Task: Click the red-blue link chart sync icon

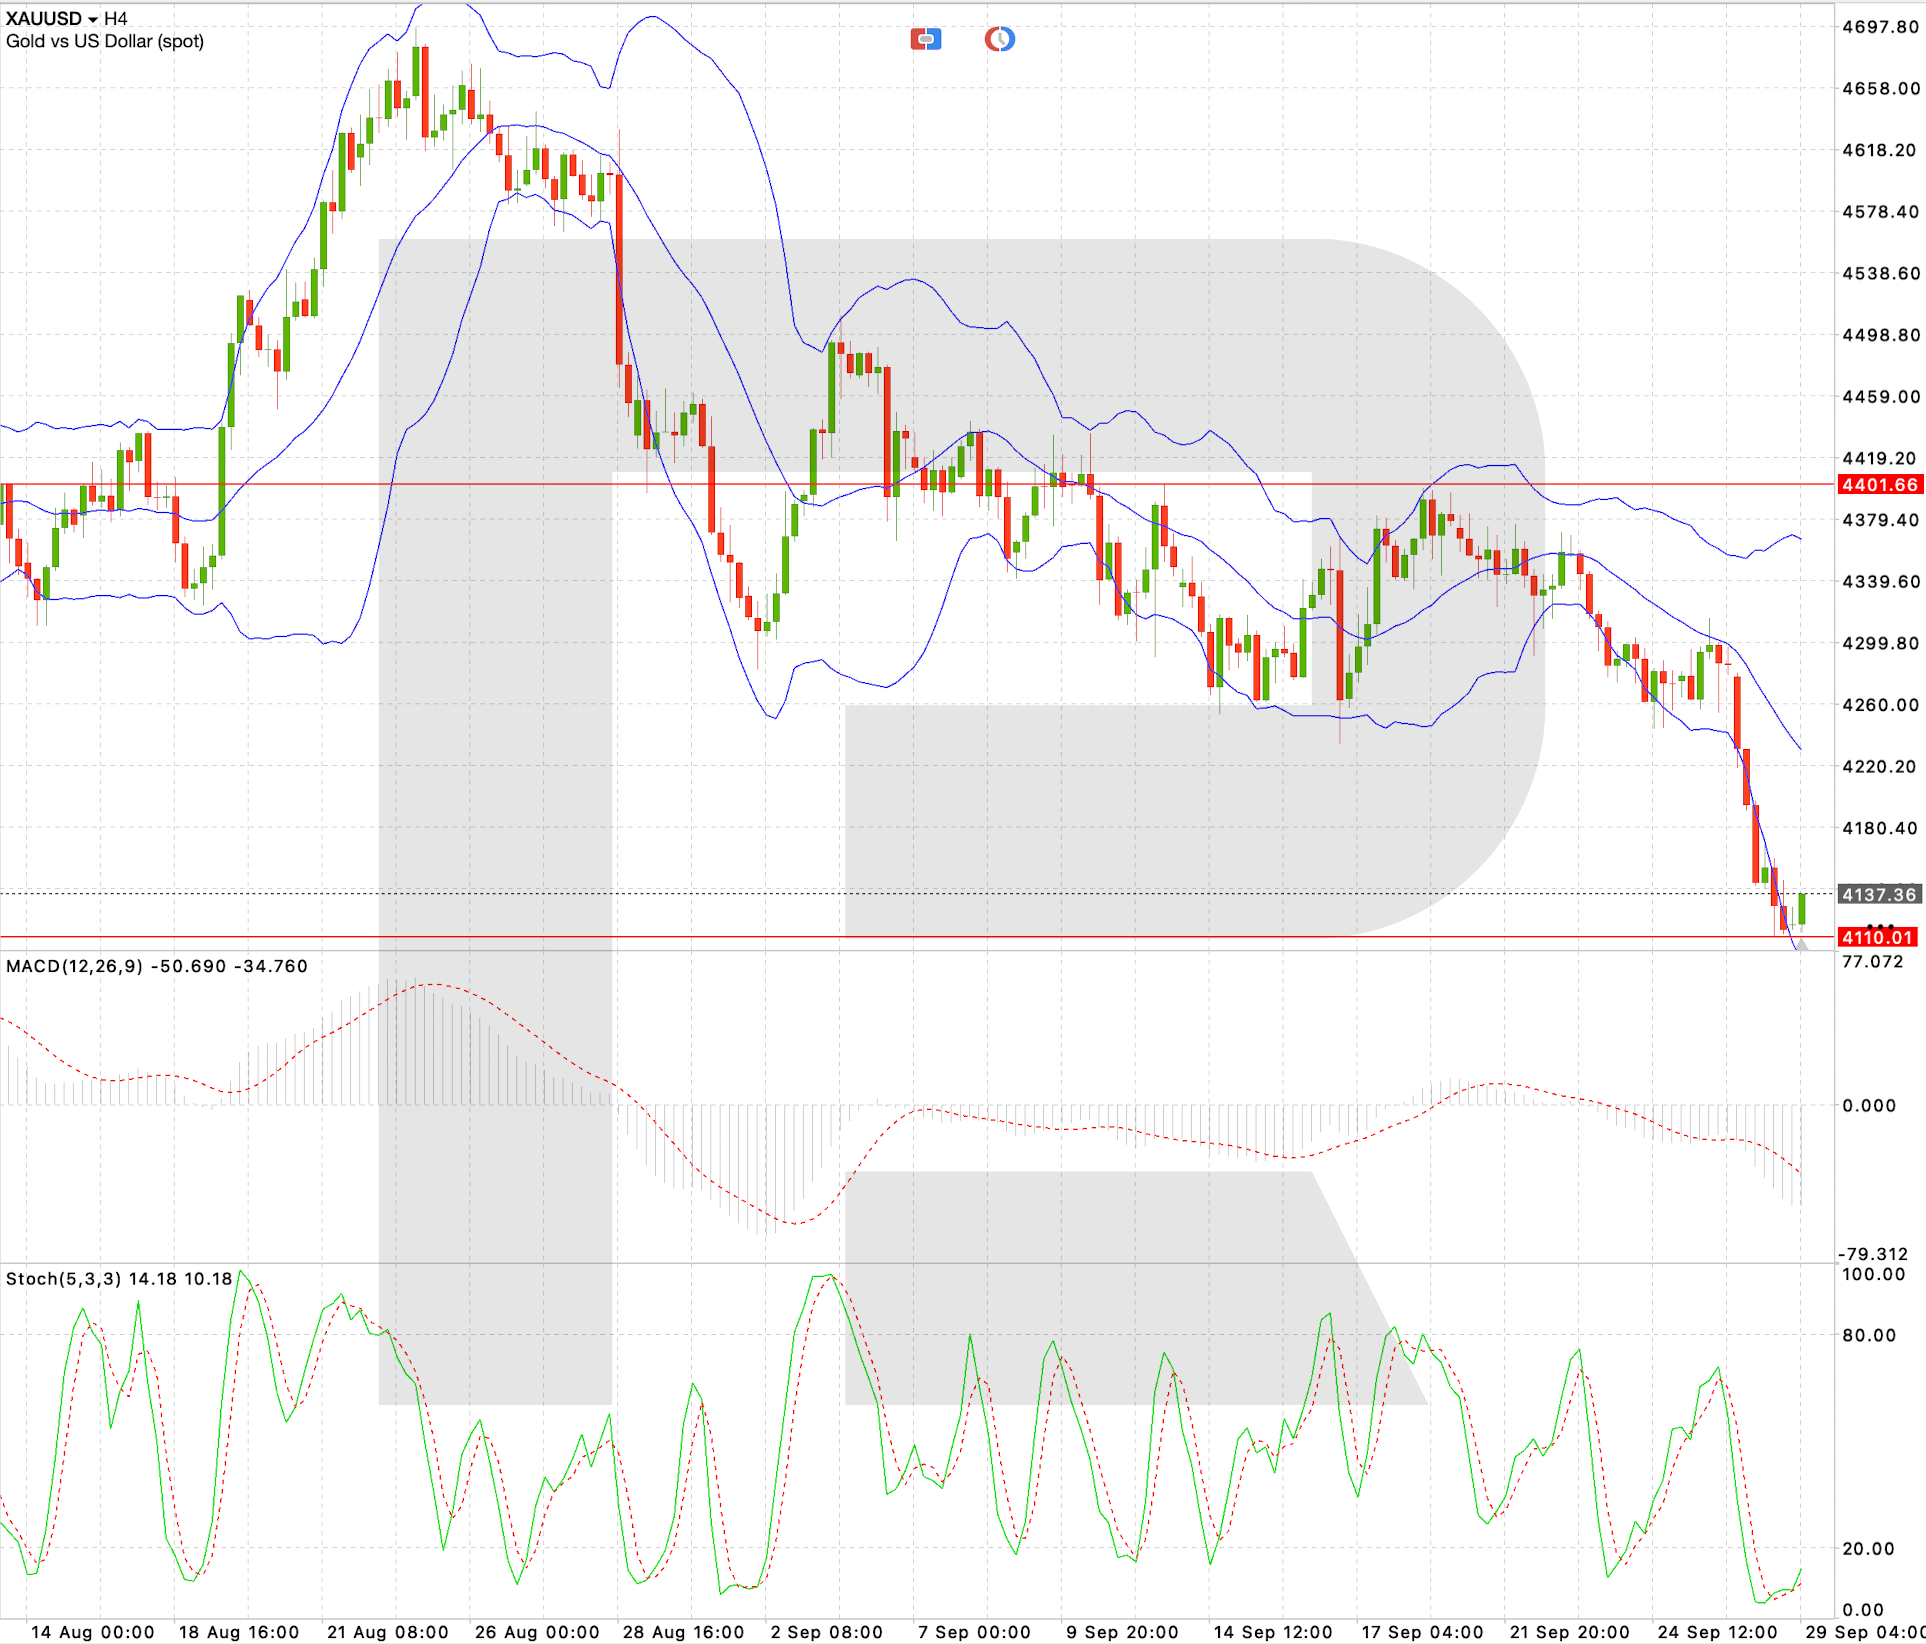Action: (926, 39)
